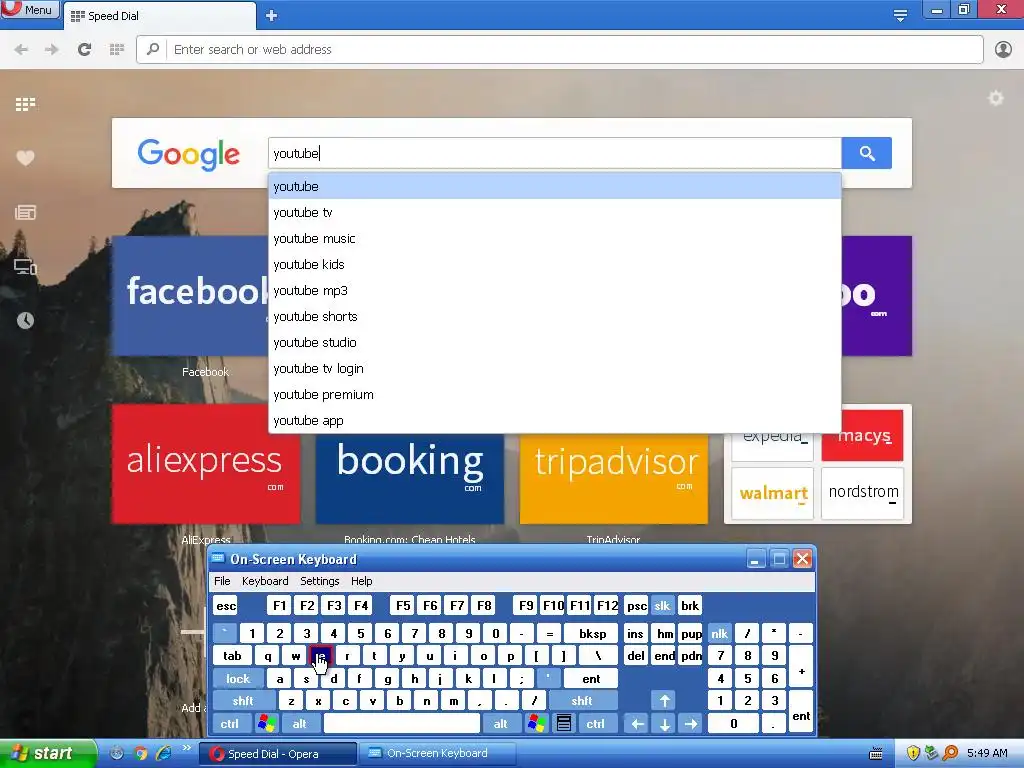Open the Opera Menu button
The image size is (1024, 768).
(29, 10)
